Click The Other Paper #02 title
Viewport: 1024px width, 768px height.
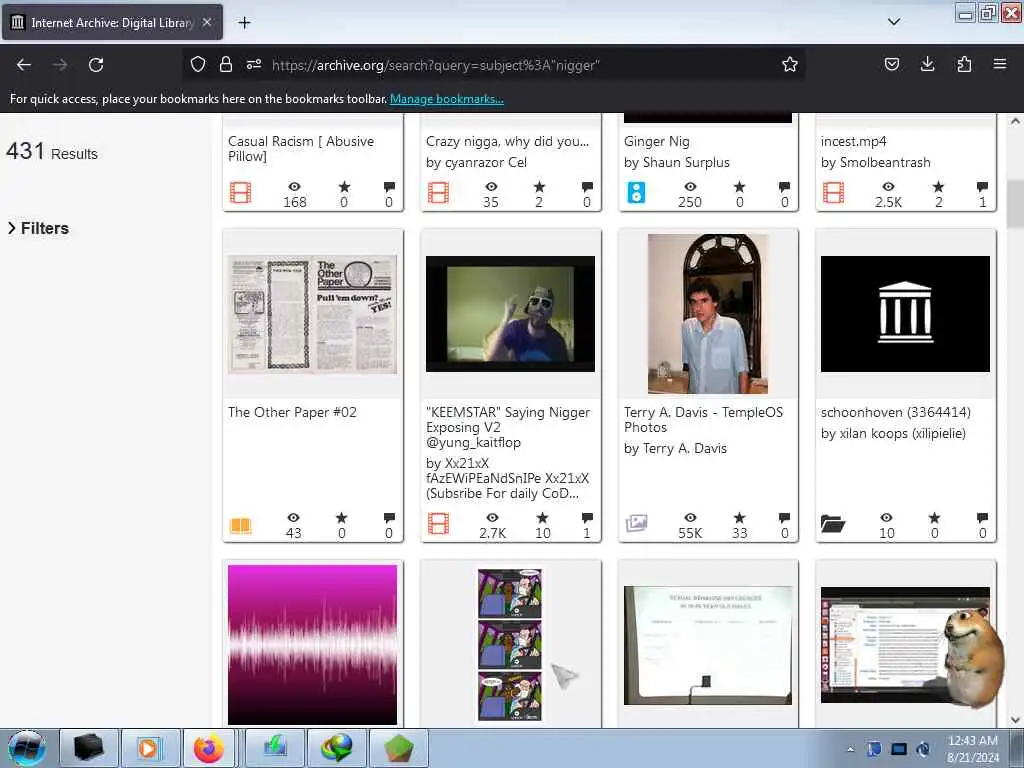[x=292, y=412]
